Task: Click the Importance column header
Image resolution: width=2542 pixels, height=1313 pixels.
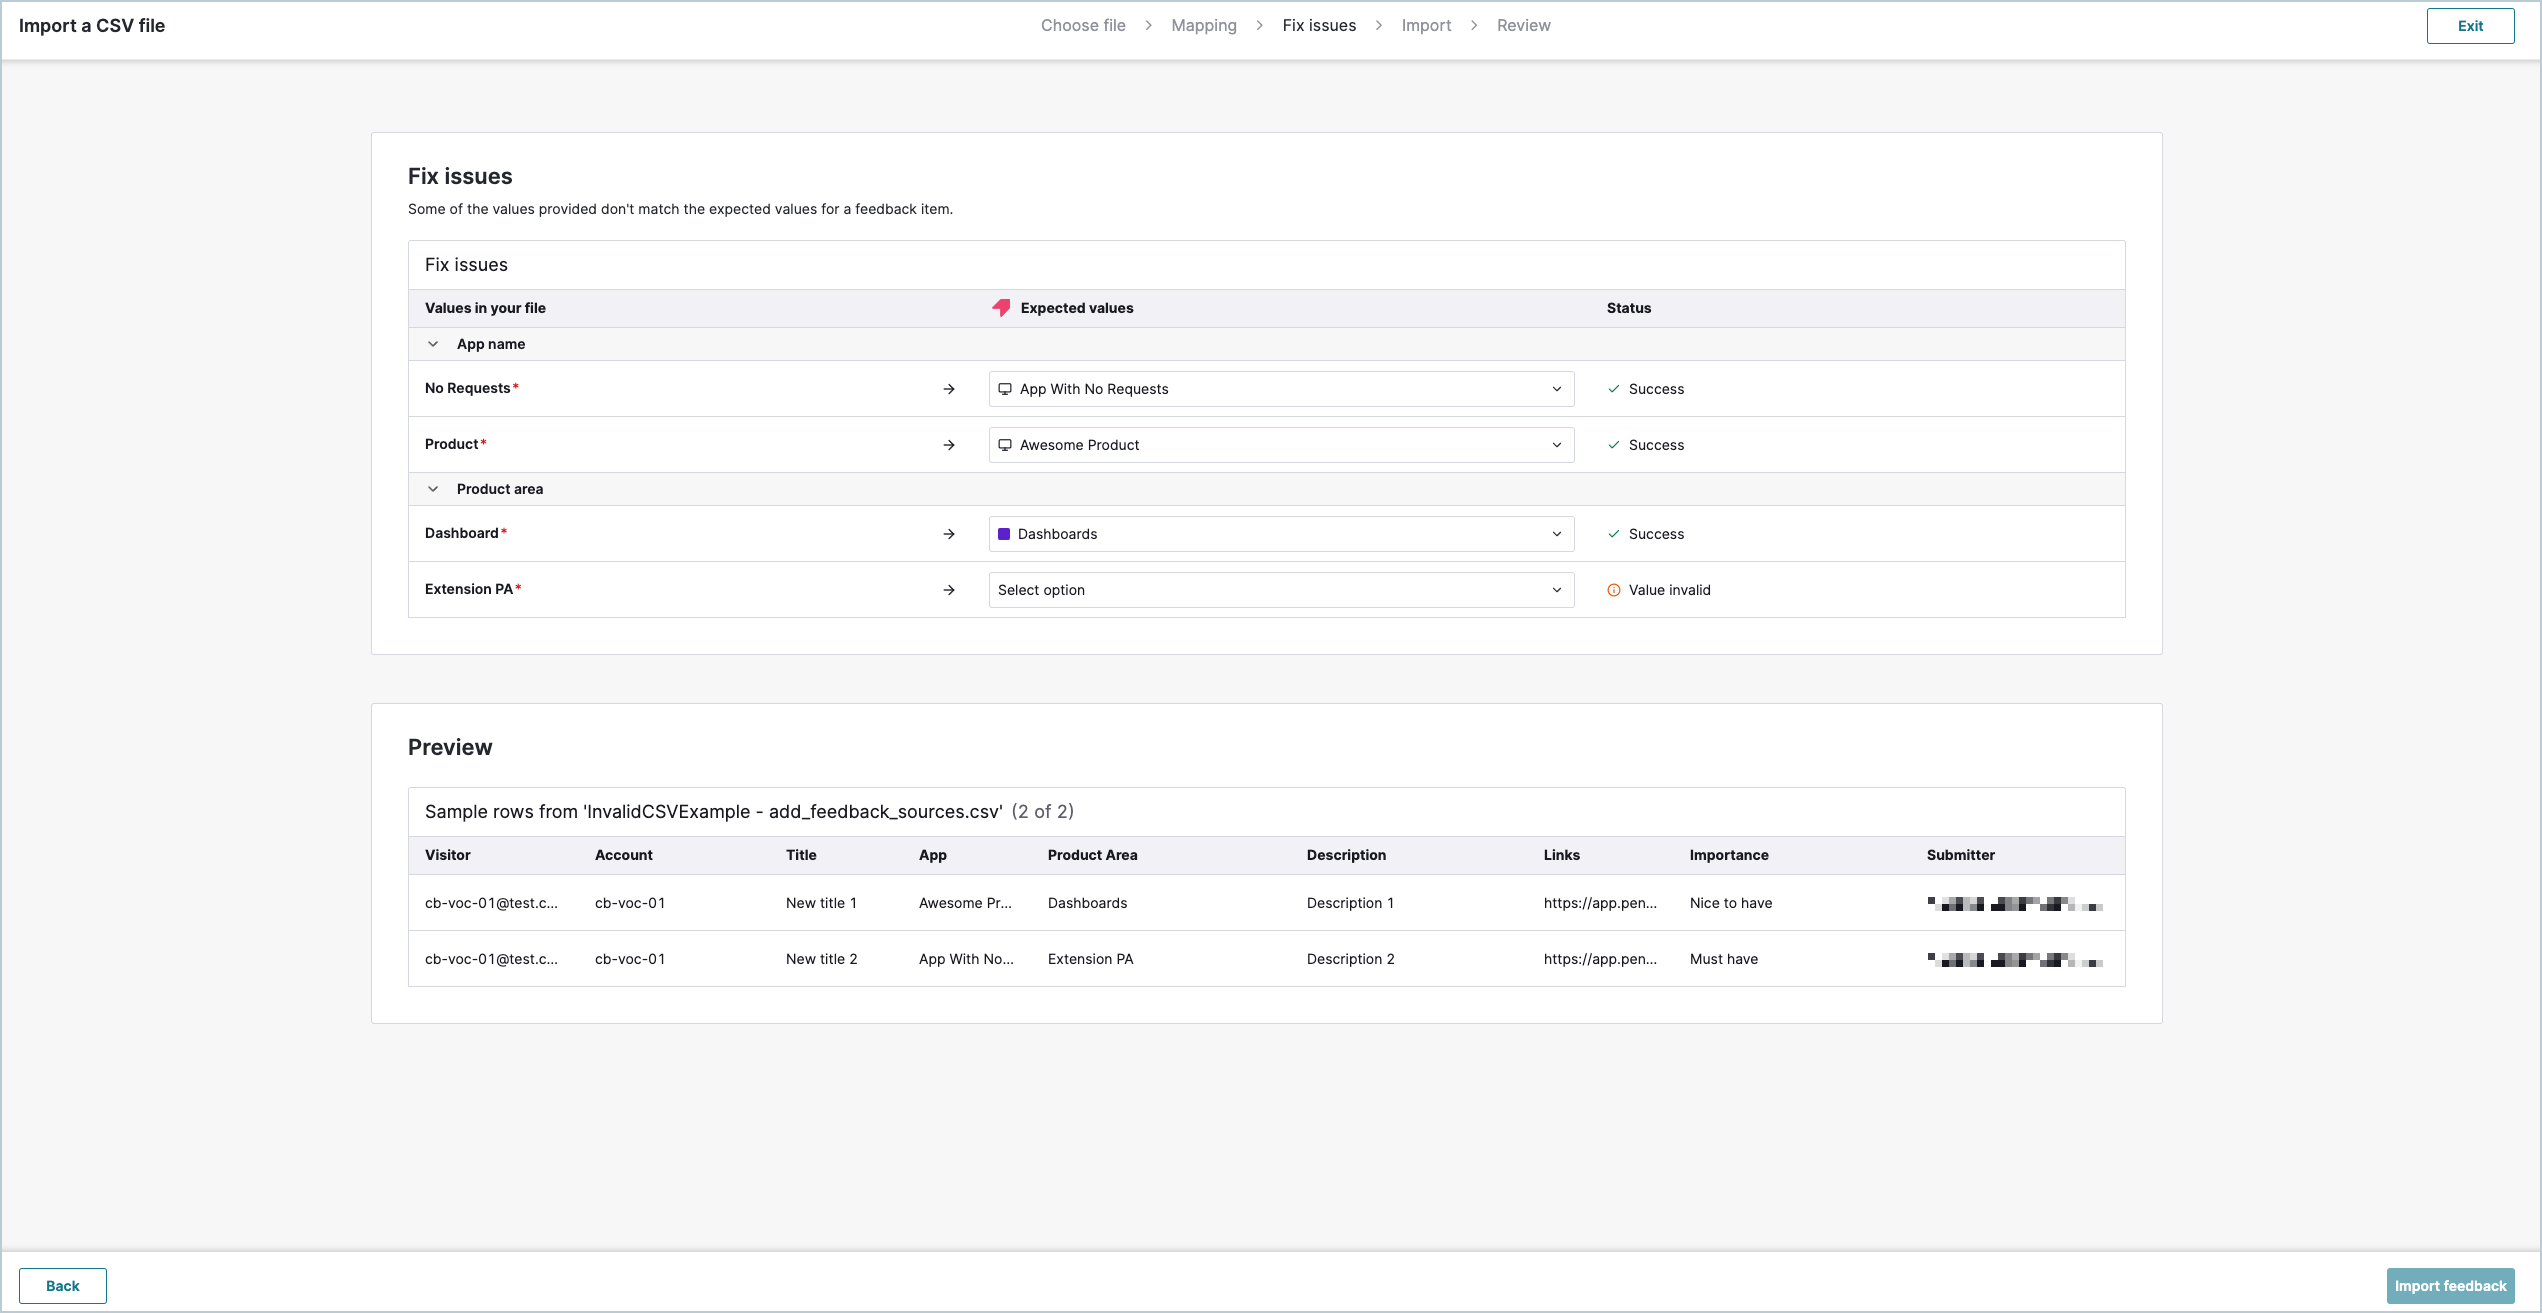Action: tap(1729, 855)
